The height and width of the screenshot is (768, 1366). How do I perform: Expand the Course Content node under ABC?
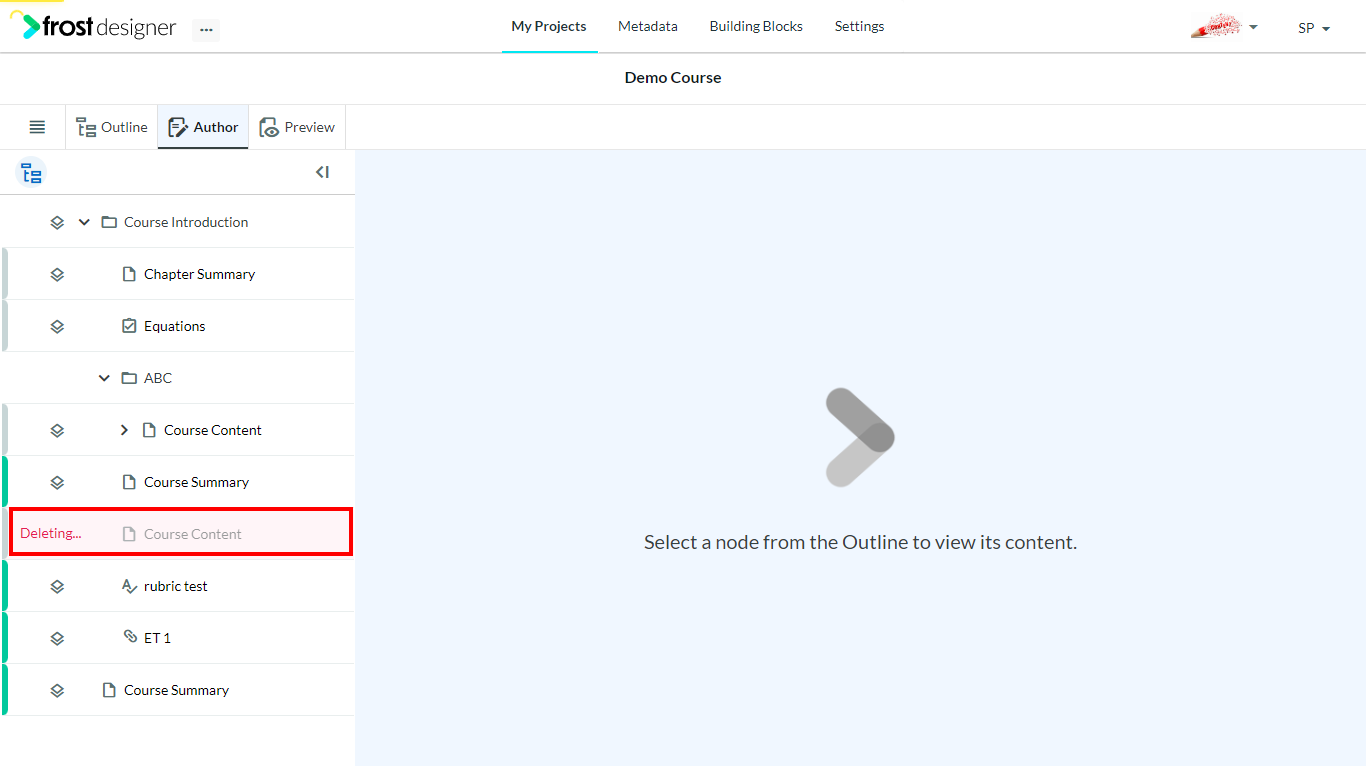(x=124, y=430)
